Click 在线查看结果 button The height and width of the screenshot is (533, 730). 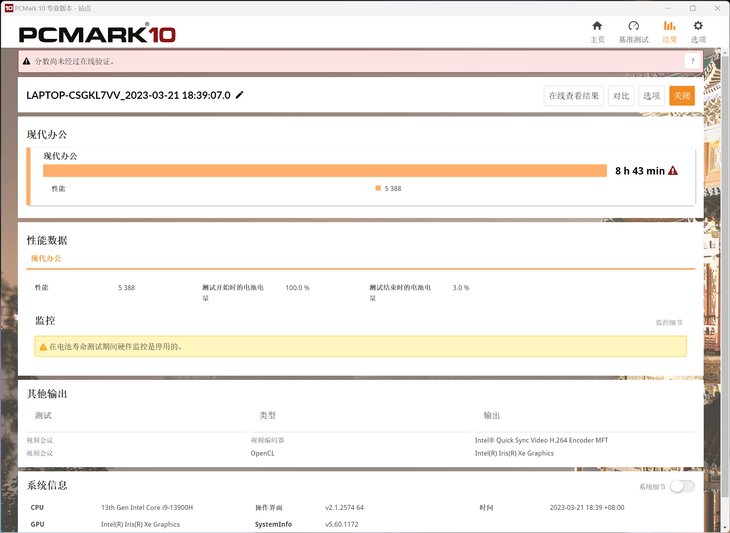[574, 96]
